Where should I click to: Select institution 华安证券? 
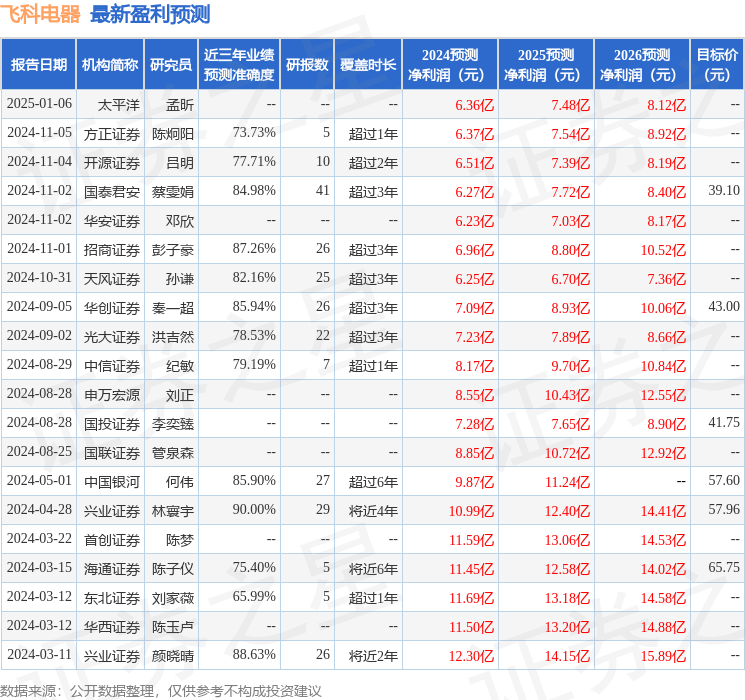click(x=112, y=221)
